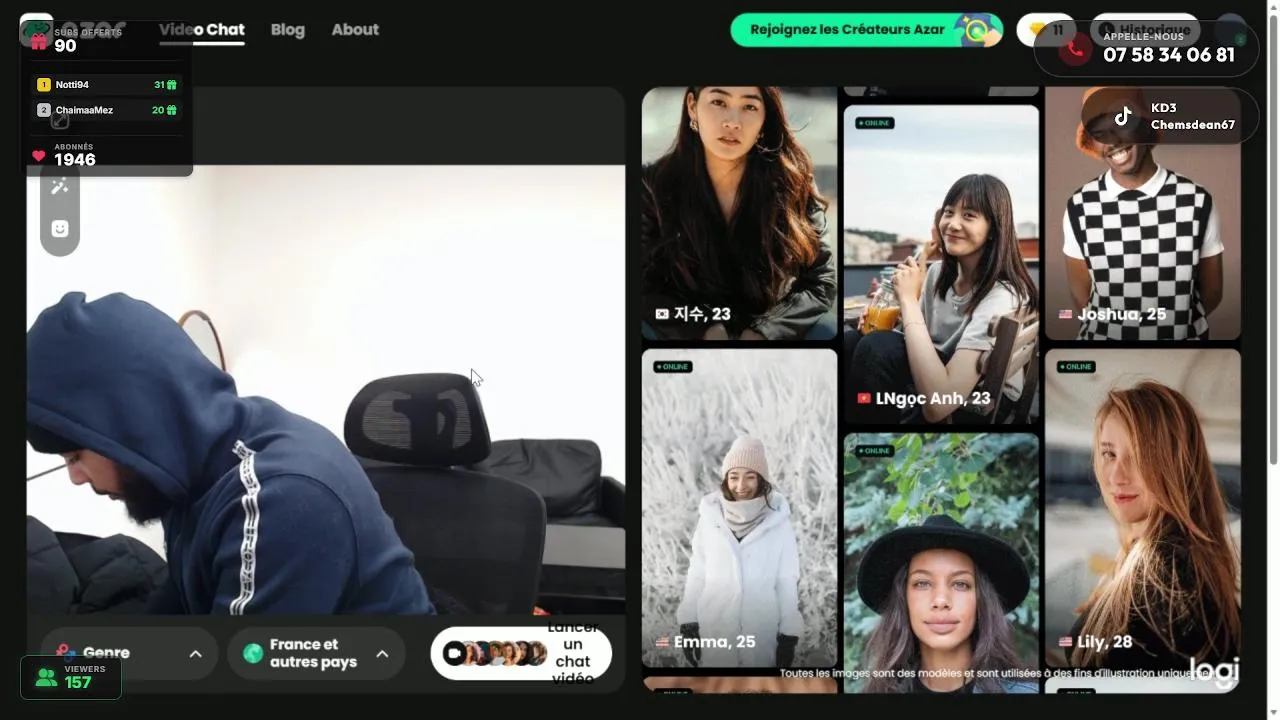Select the 지수, 23 profile card
The height and width of the screenshot is (720, 1280).
[739, 213]
